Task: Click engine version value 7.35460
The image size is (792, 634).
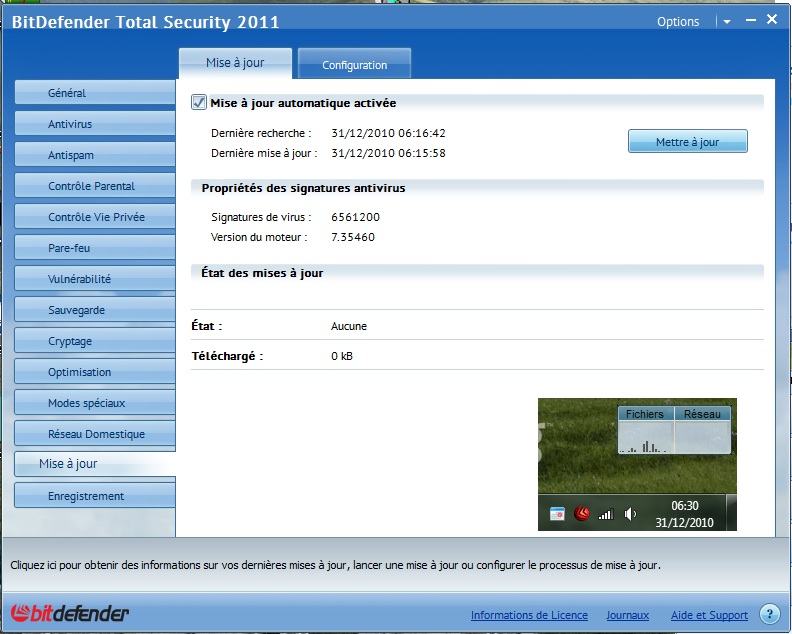Action: click(x=353, y=237)
